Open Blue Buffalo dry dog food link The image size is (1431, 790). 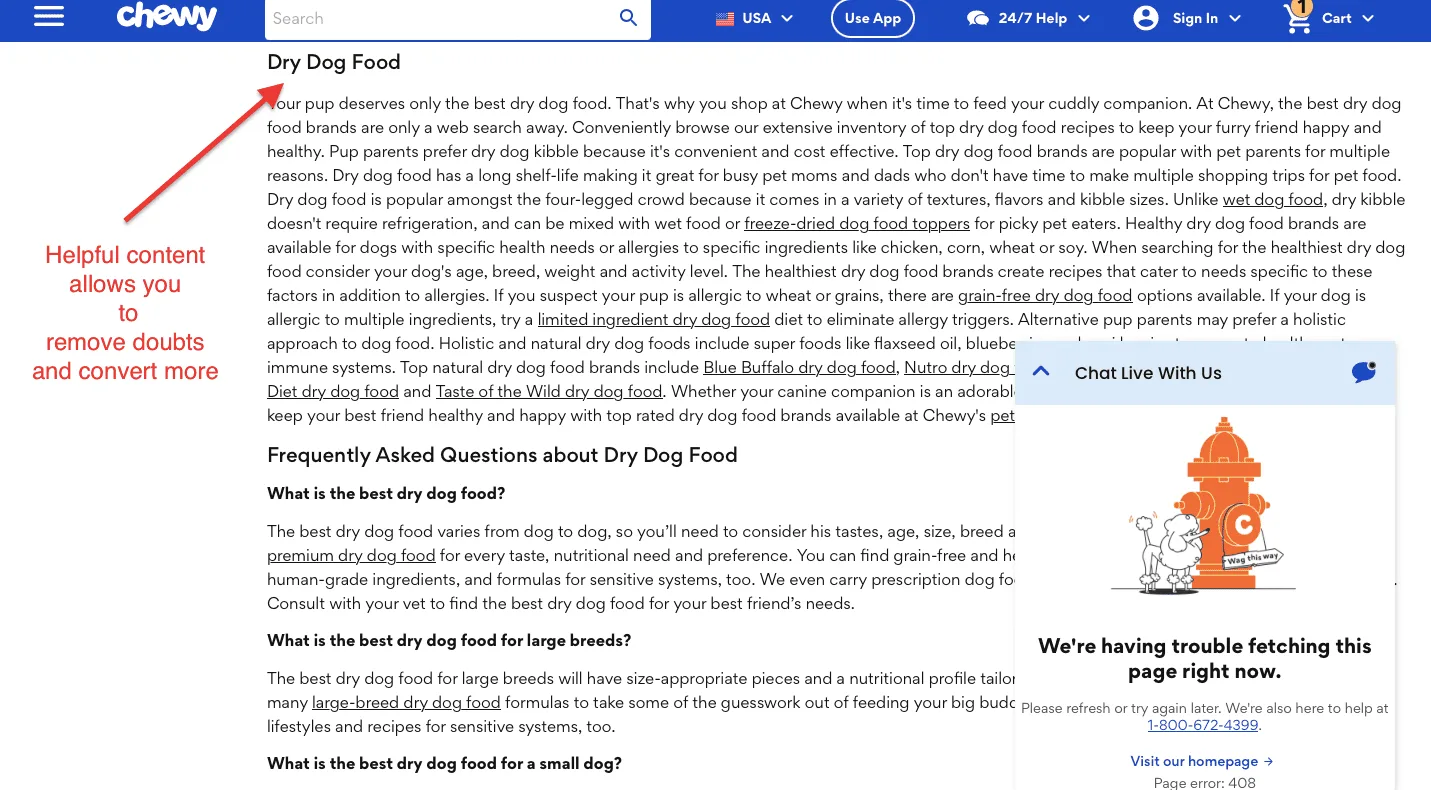[x=800, y=367]
